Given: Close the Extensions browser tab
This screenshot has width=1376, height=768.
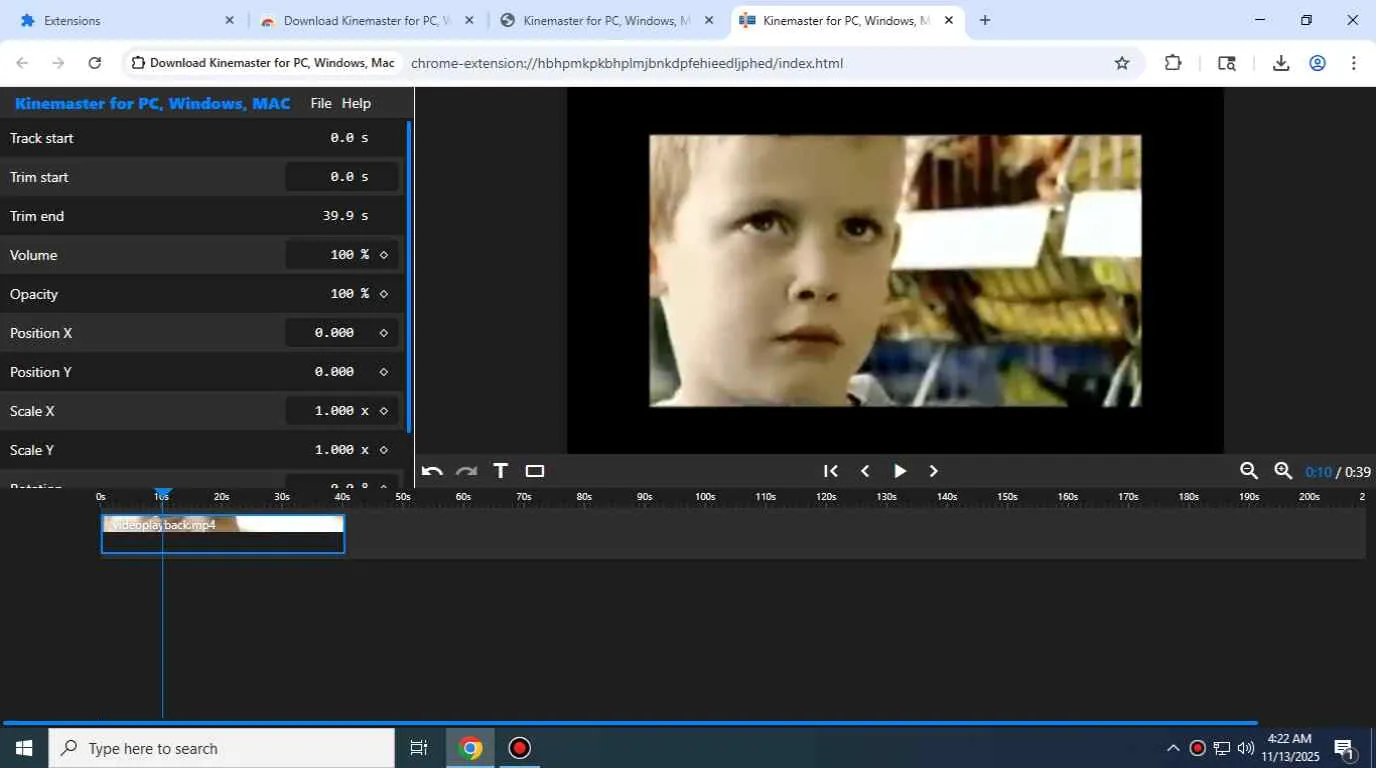Looking at the screenshot, I should click(230, 20).
